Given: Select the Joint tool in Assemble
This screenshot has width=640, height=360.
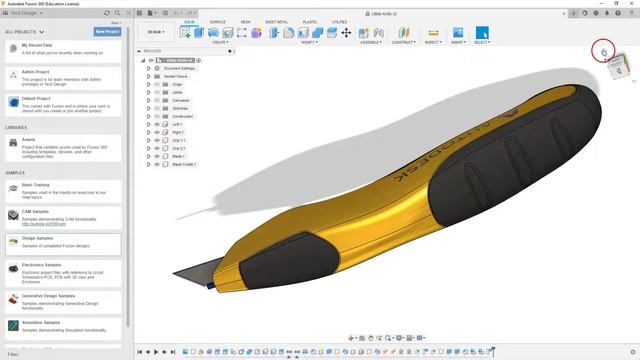Looking at the screenshot, I should click(x=378, y=33).
